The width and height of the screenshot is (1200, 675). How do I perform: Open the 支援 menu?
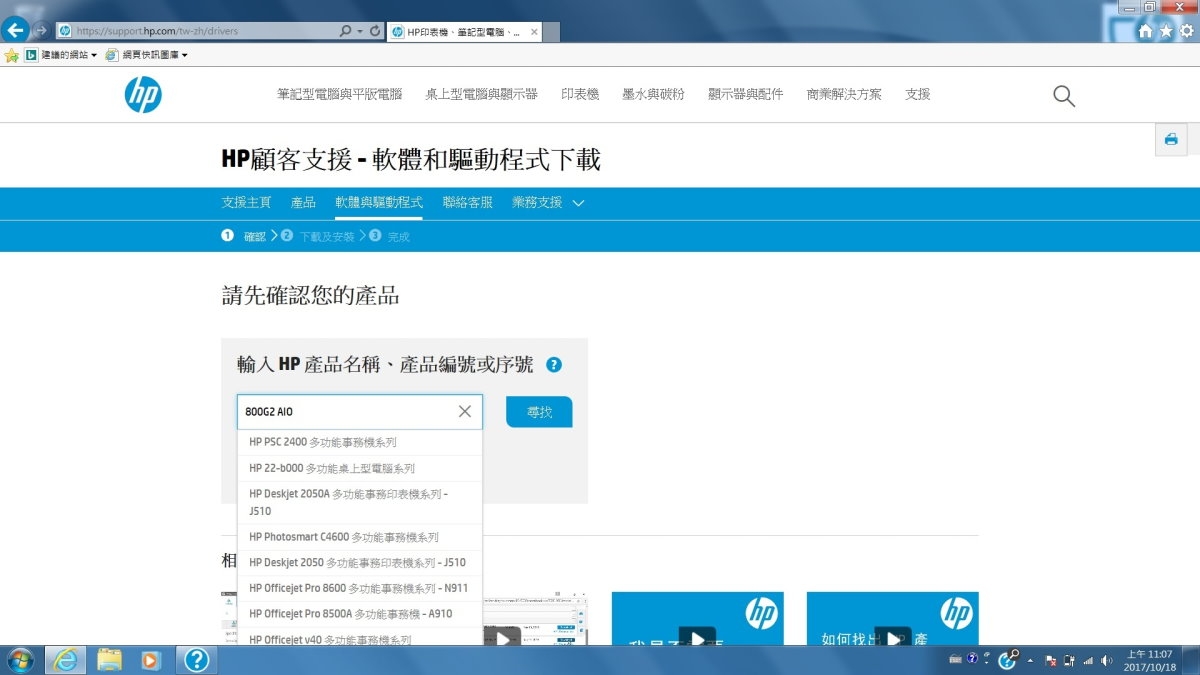(x=918, y=94)
